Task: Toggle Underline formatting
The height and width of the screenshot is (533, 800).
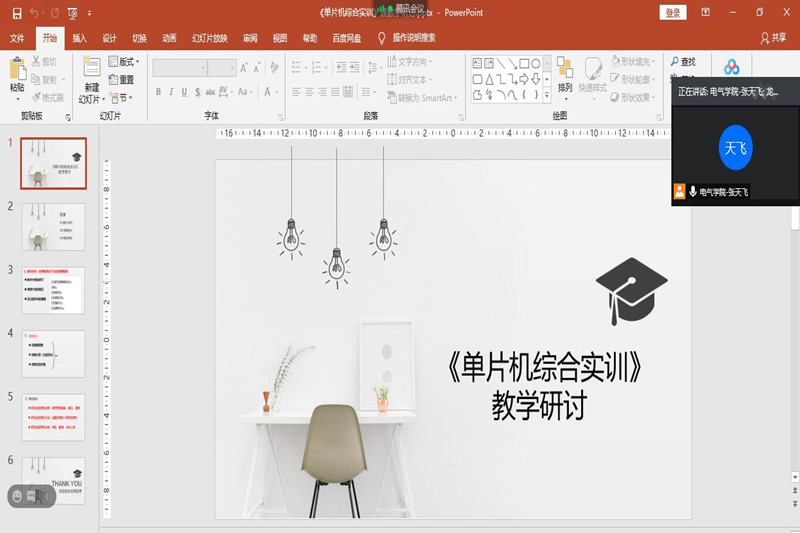Action: click(x=185, y=93)
